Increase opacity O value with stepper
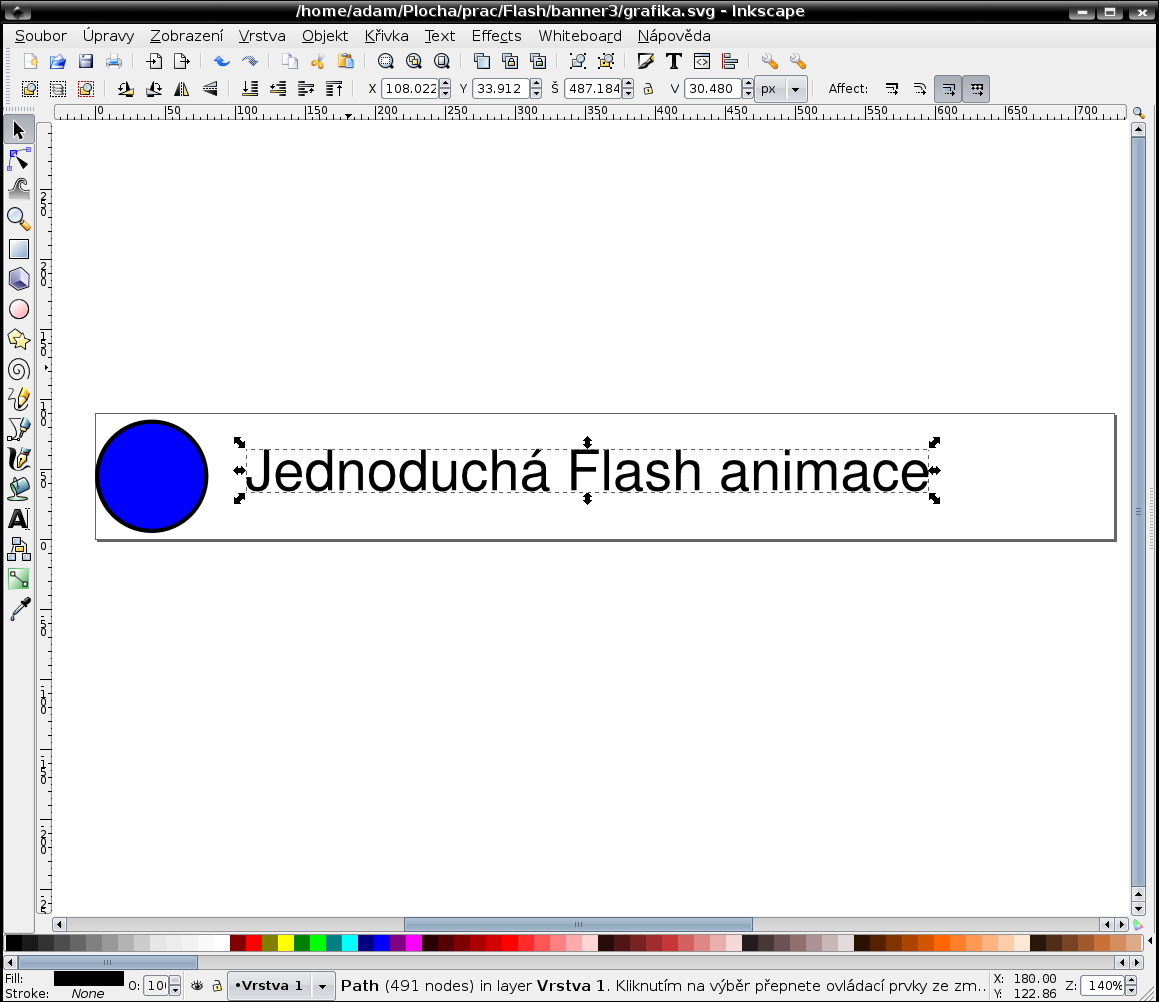 click(x=175, y=981)
